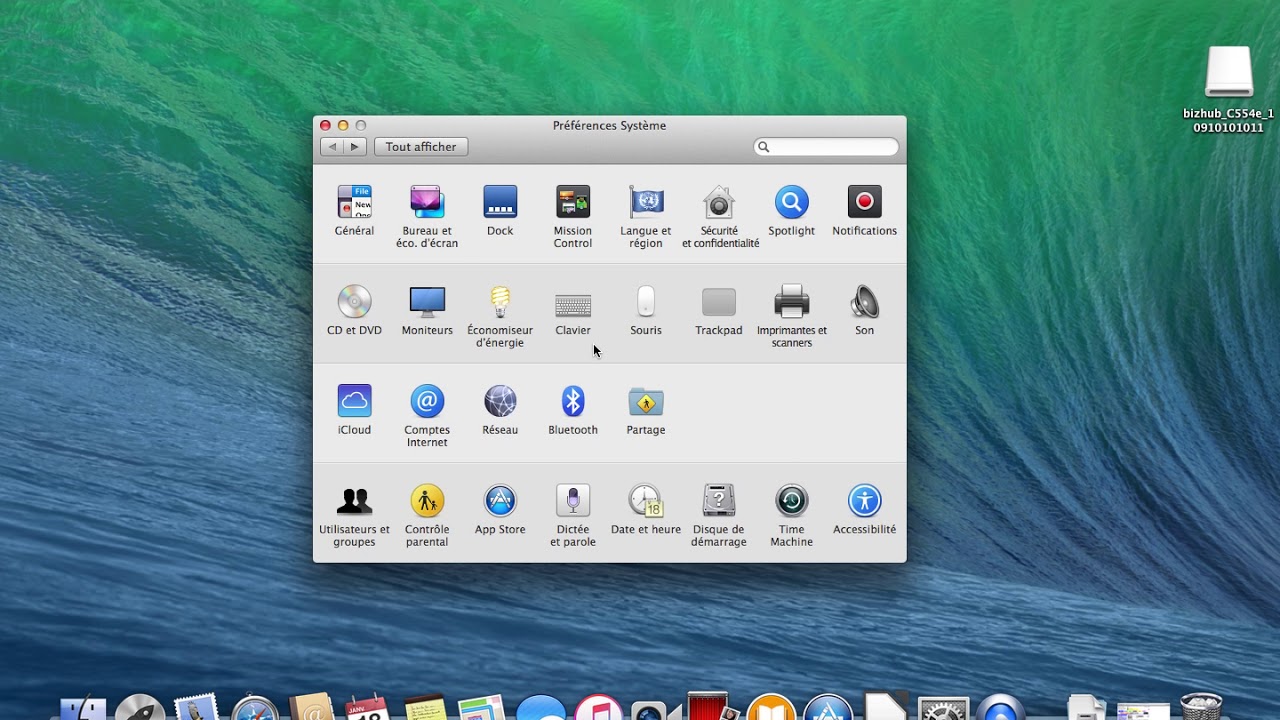Open Spotlight preferences pane
This screenshot has height=720, width=1280.
(x=791, y=211)
